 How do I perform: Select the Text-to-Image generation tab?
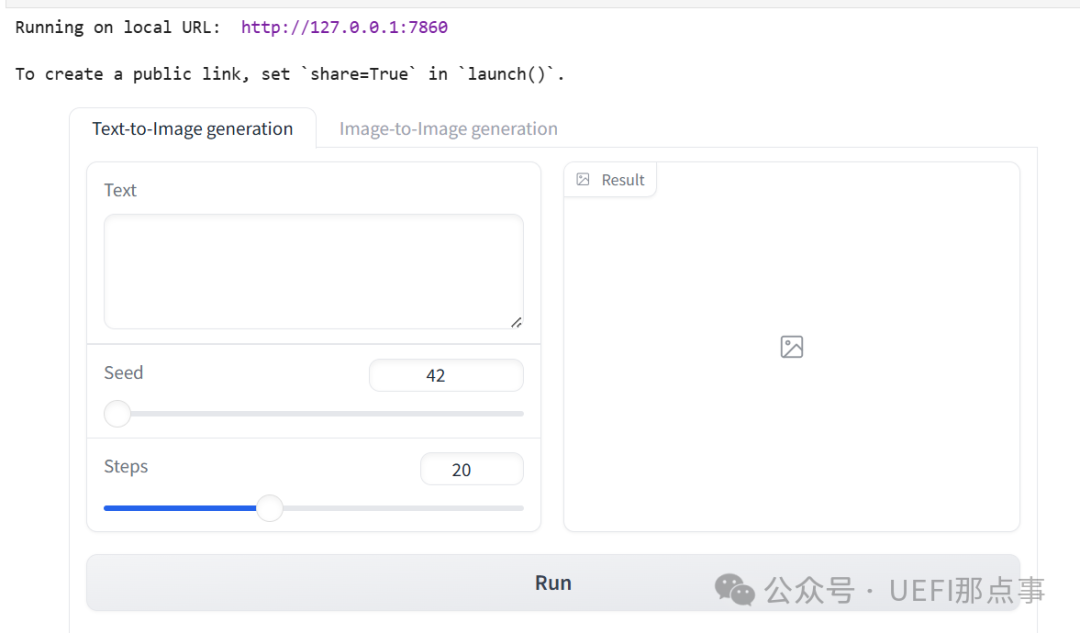pyautogui.click(x=192, y=129)
